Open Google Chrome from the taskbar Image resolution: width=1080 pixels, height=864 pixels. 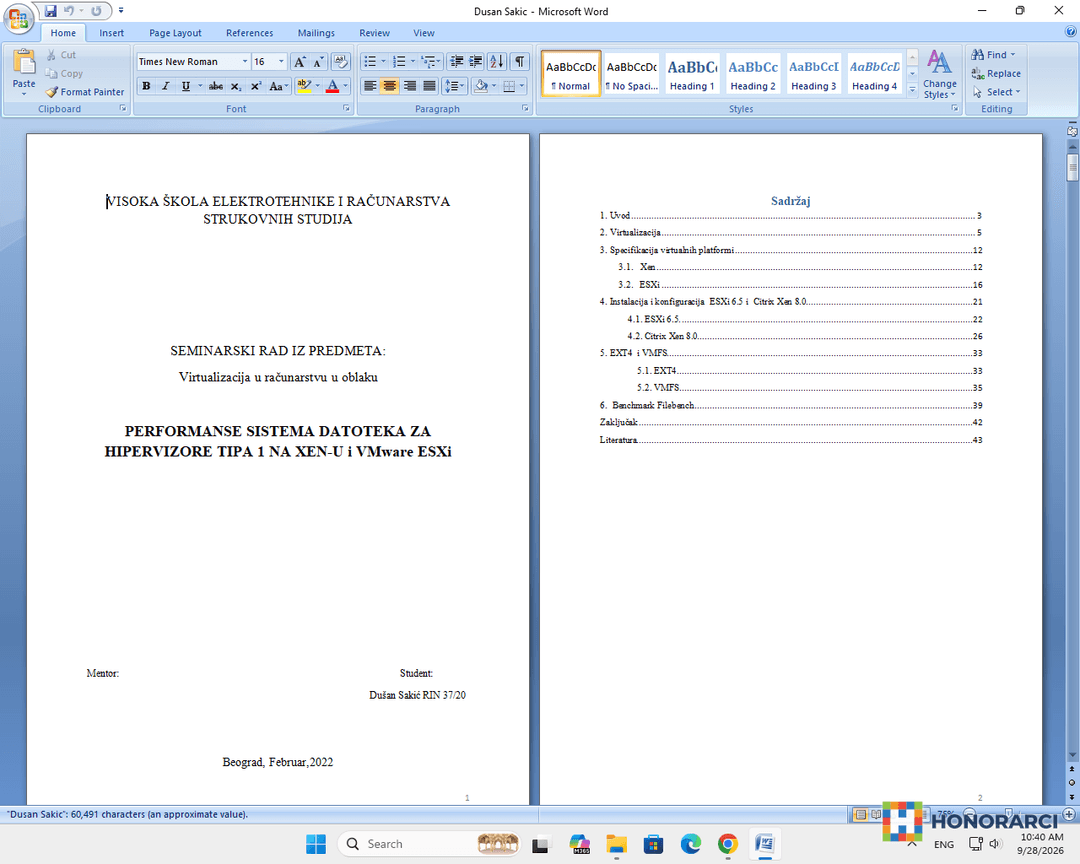728,844
